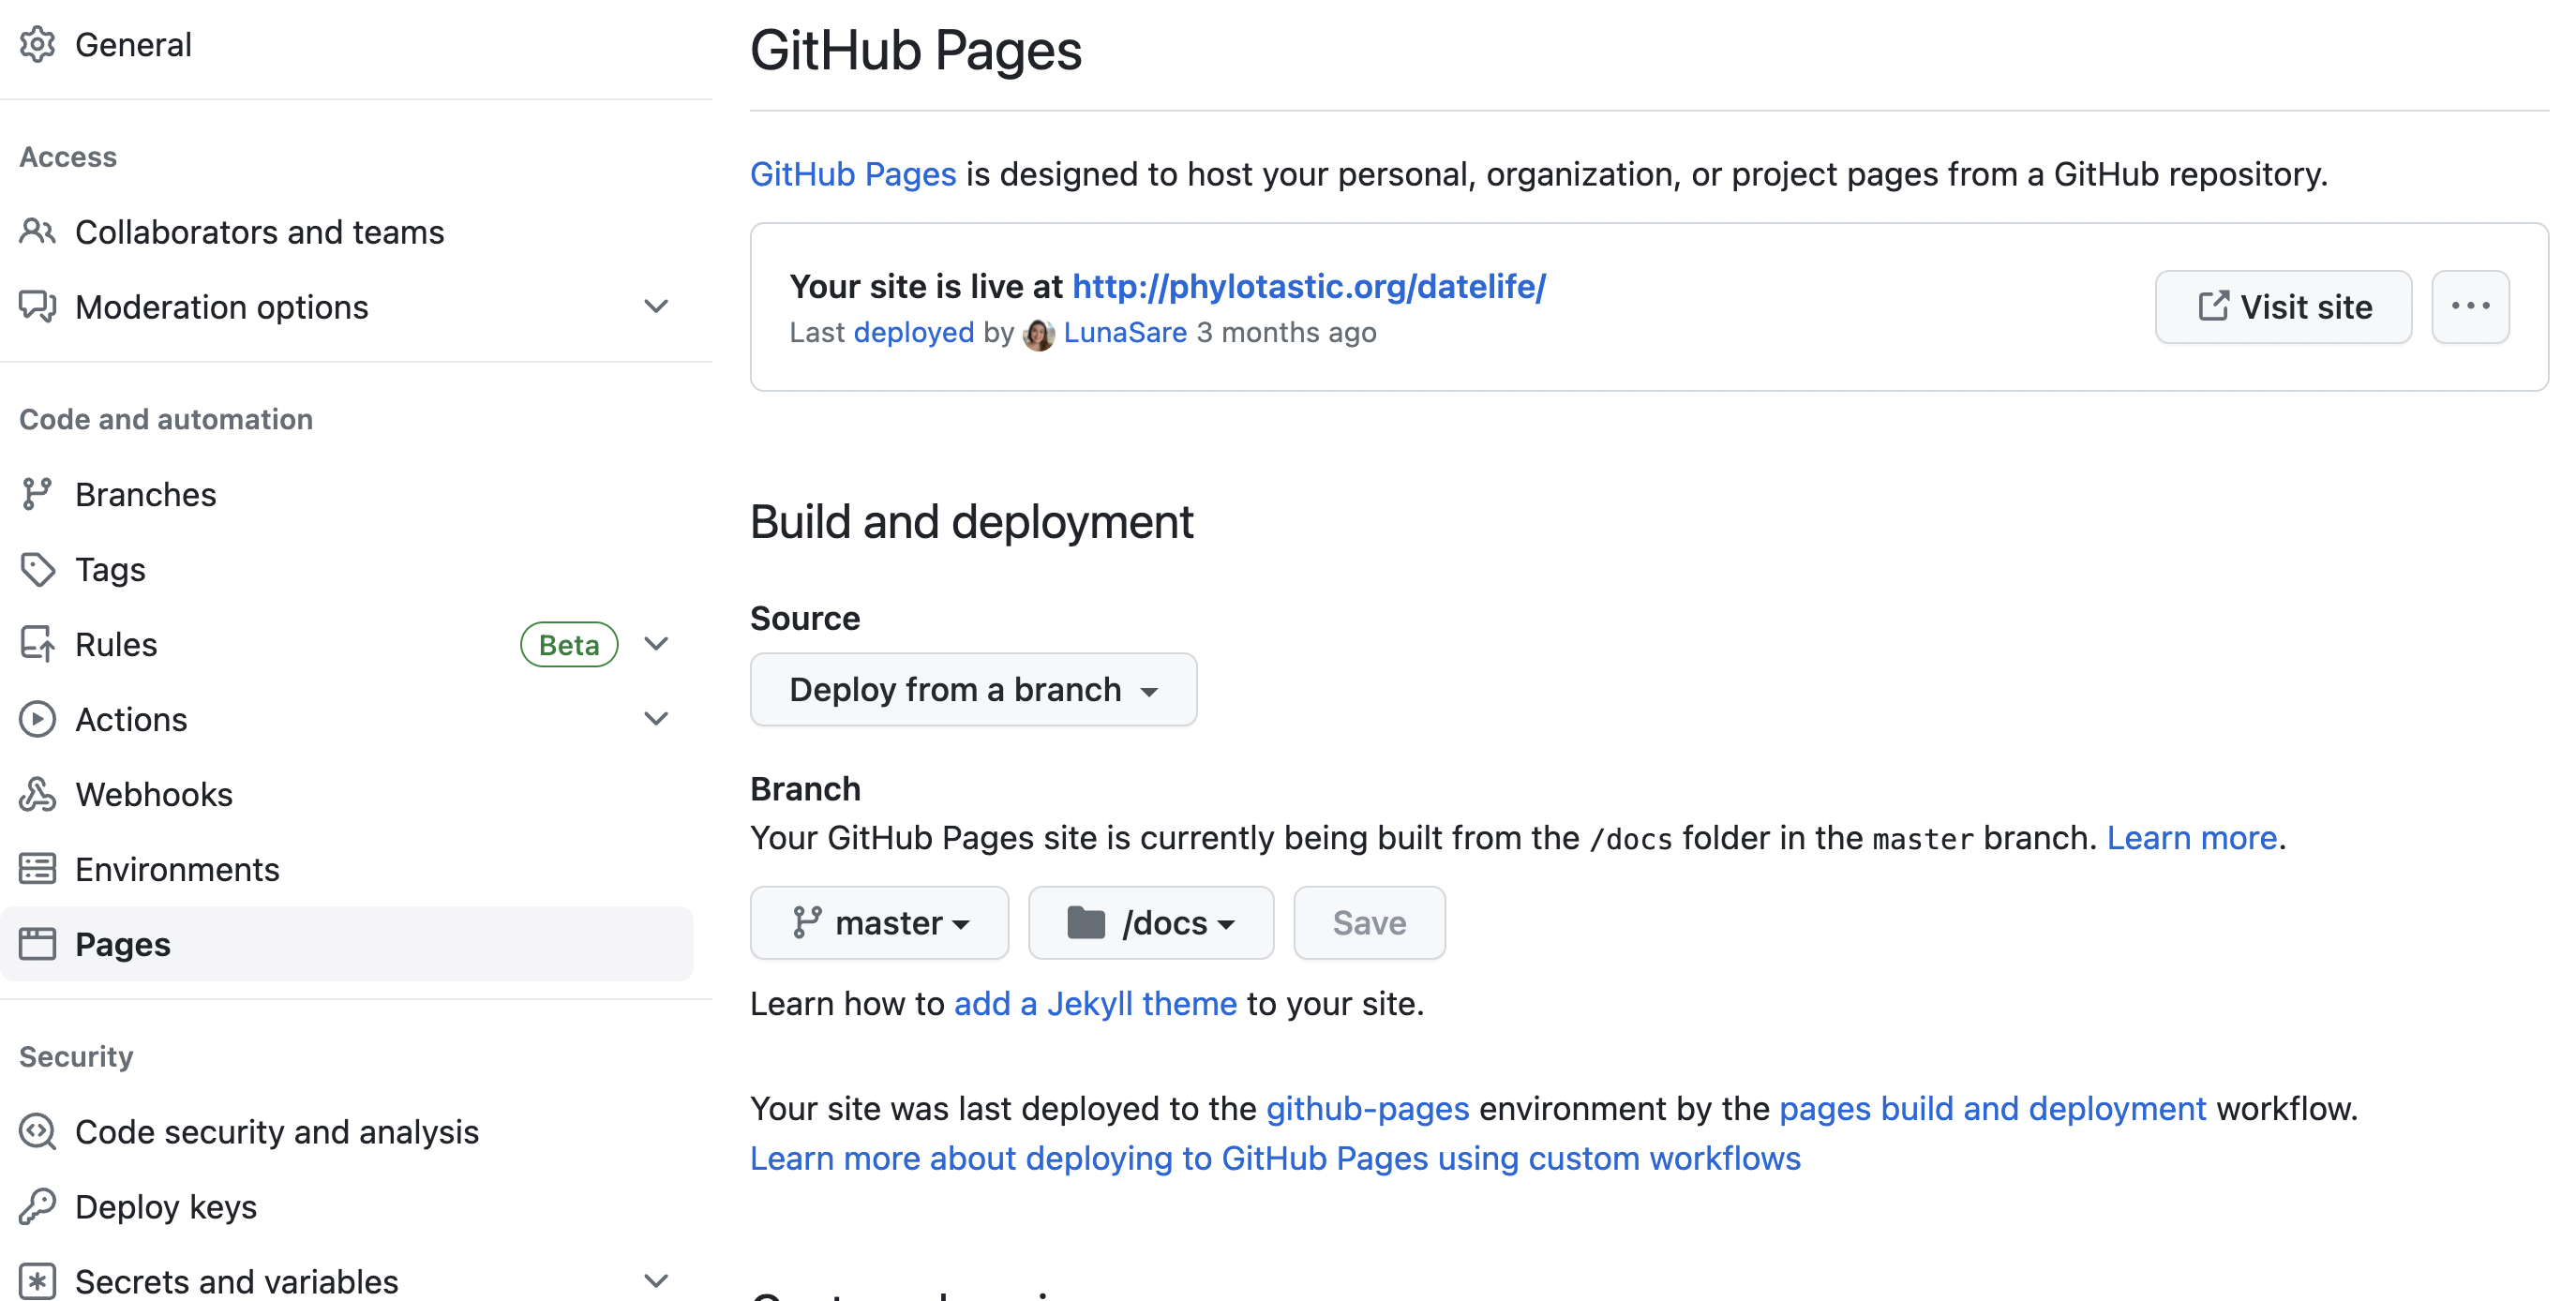Screen dimensions: 2576x1301
Task: Open LunaSare's profile link
Action: tap(1125, 333)
